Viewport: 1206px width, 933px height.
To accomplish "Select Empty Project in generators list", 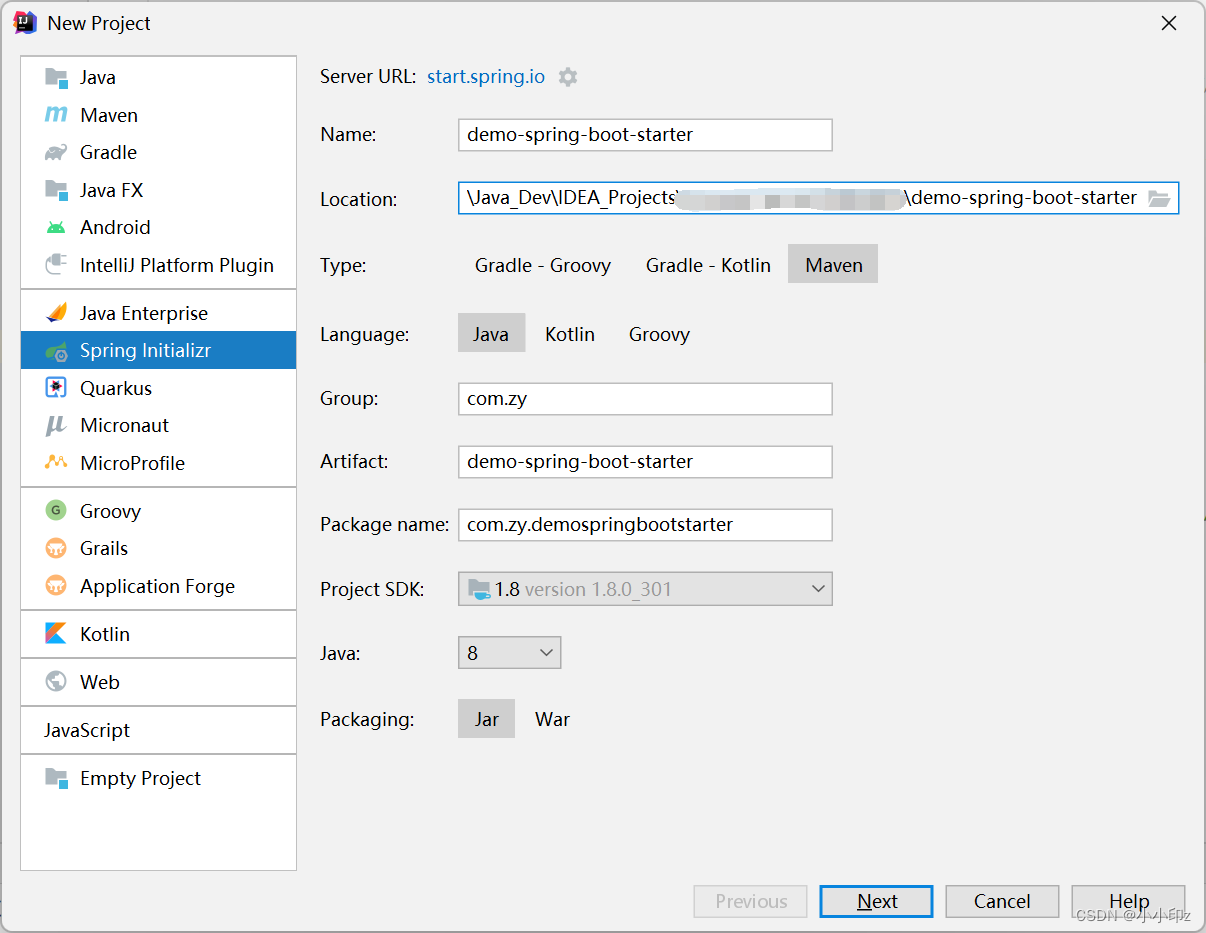I will point(158,778).
